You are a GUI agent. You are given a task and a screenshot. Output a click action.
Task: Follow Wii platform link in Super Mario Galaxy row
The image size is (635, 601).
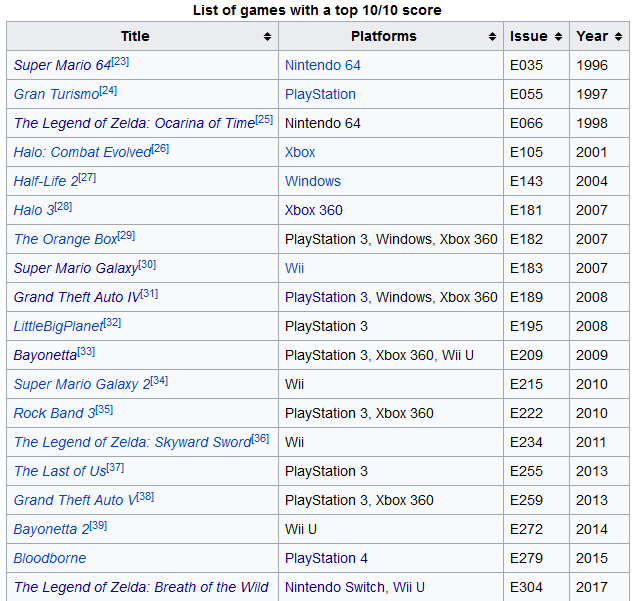[x=294, y=268]
